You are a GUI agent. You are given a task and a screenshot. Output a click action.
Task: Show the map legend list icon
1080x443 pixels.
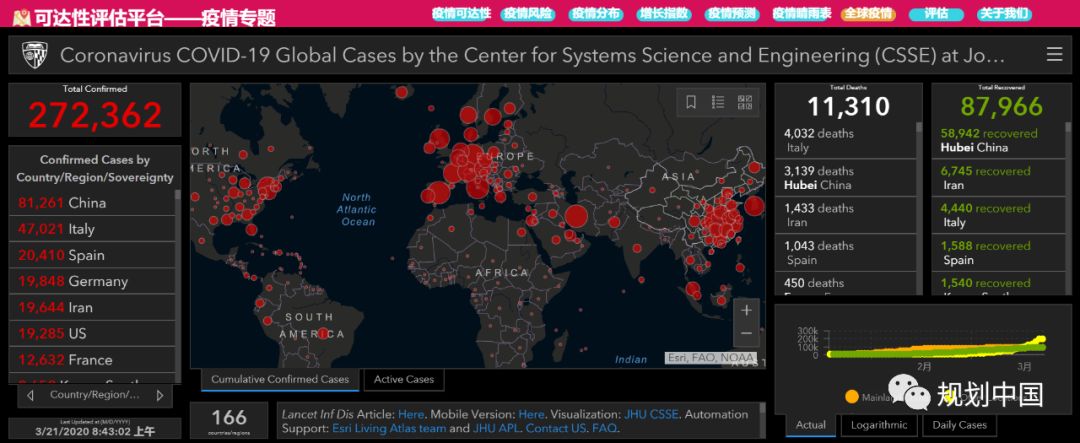tap(718, 102)
